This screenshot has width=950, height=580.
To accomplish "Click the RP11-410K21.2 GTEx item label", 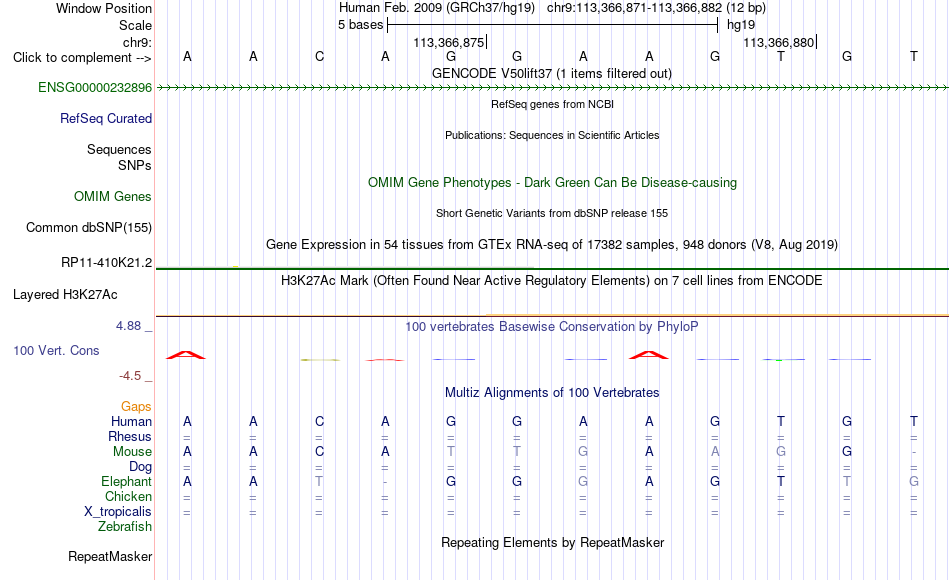I will click(x=106, y=262).
